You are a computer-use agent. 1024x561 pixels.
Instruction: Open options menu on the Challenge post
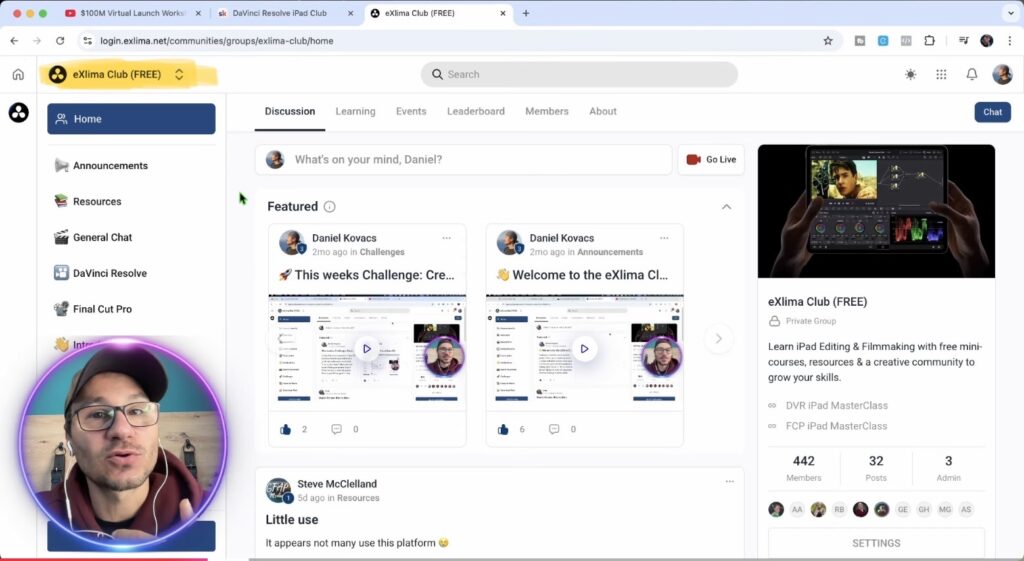(x=447, y=238)
